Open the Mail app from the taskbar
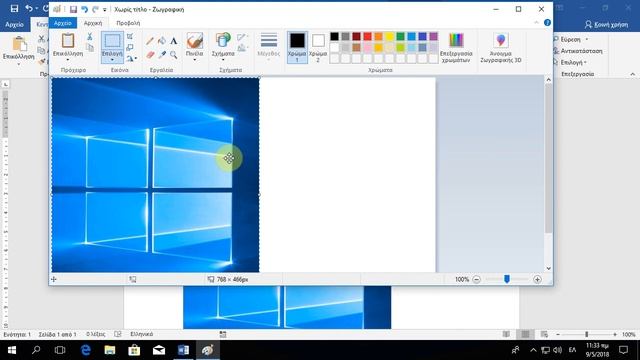Viewport: 640px width, 360px height. click(x=159, y=350)
